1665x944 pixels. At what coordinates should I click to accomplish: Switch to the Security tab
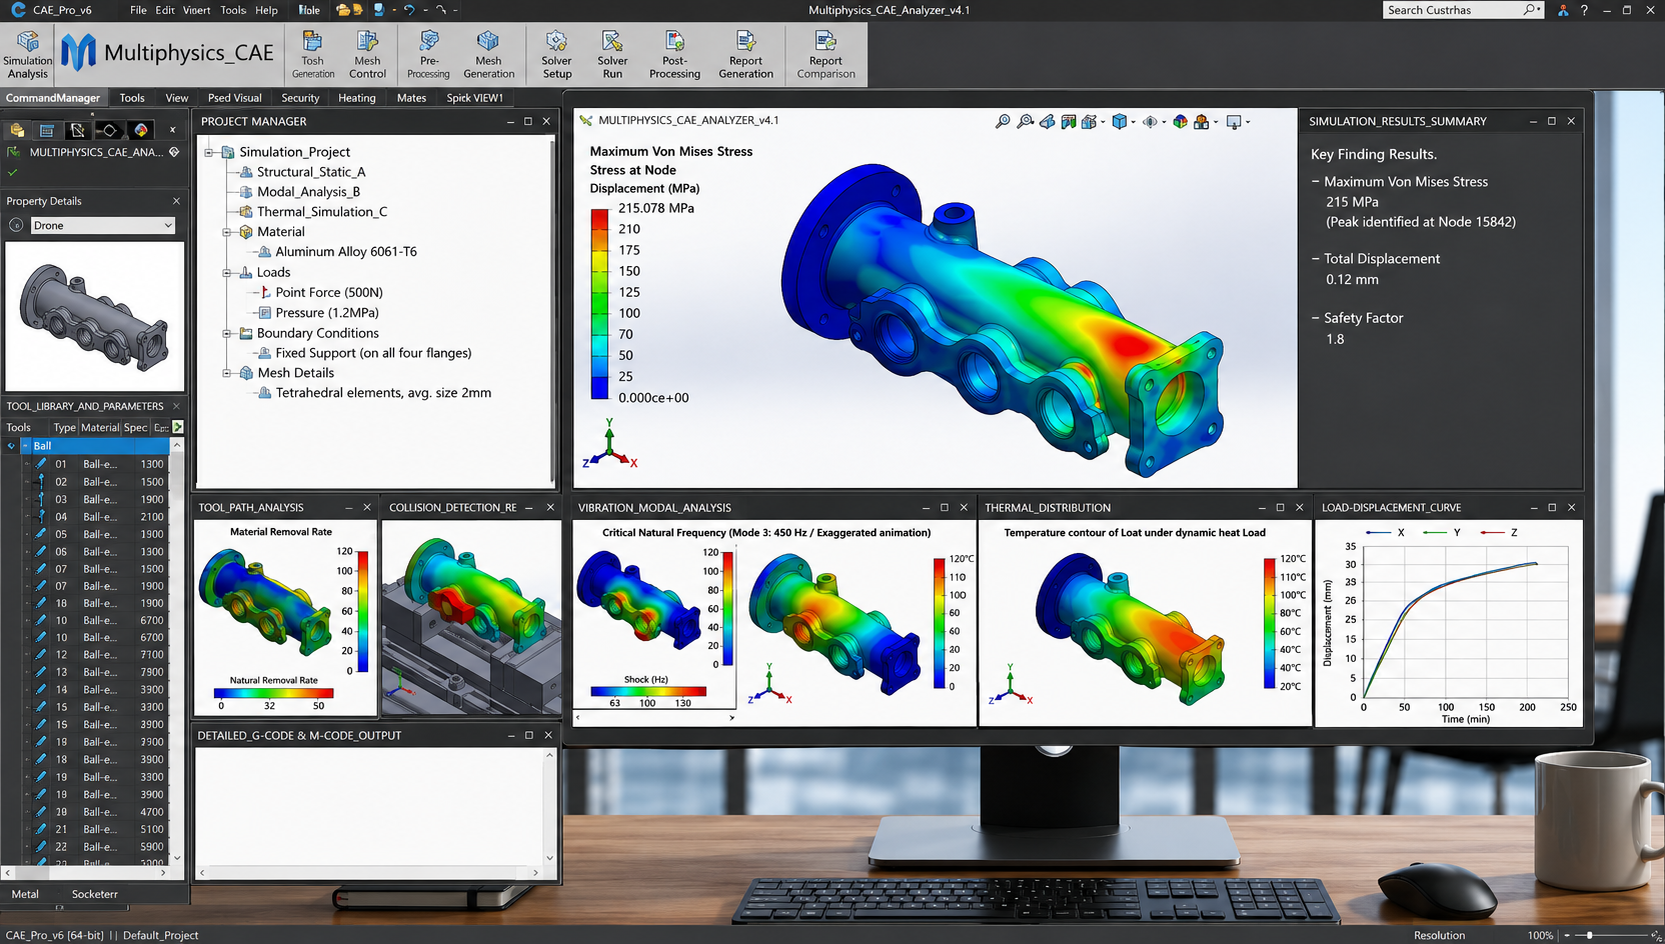300,98
